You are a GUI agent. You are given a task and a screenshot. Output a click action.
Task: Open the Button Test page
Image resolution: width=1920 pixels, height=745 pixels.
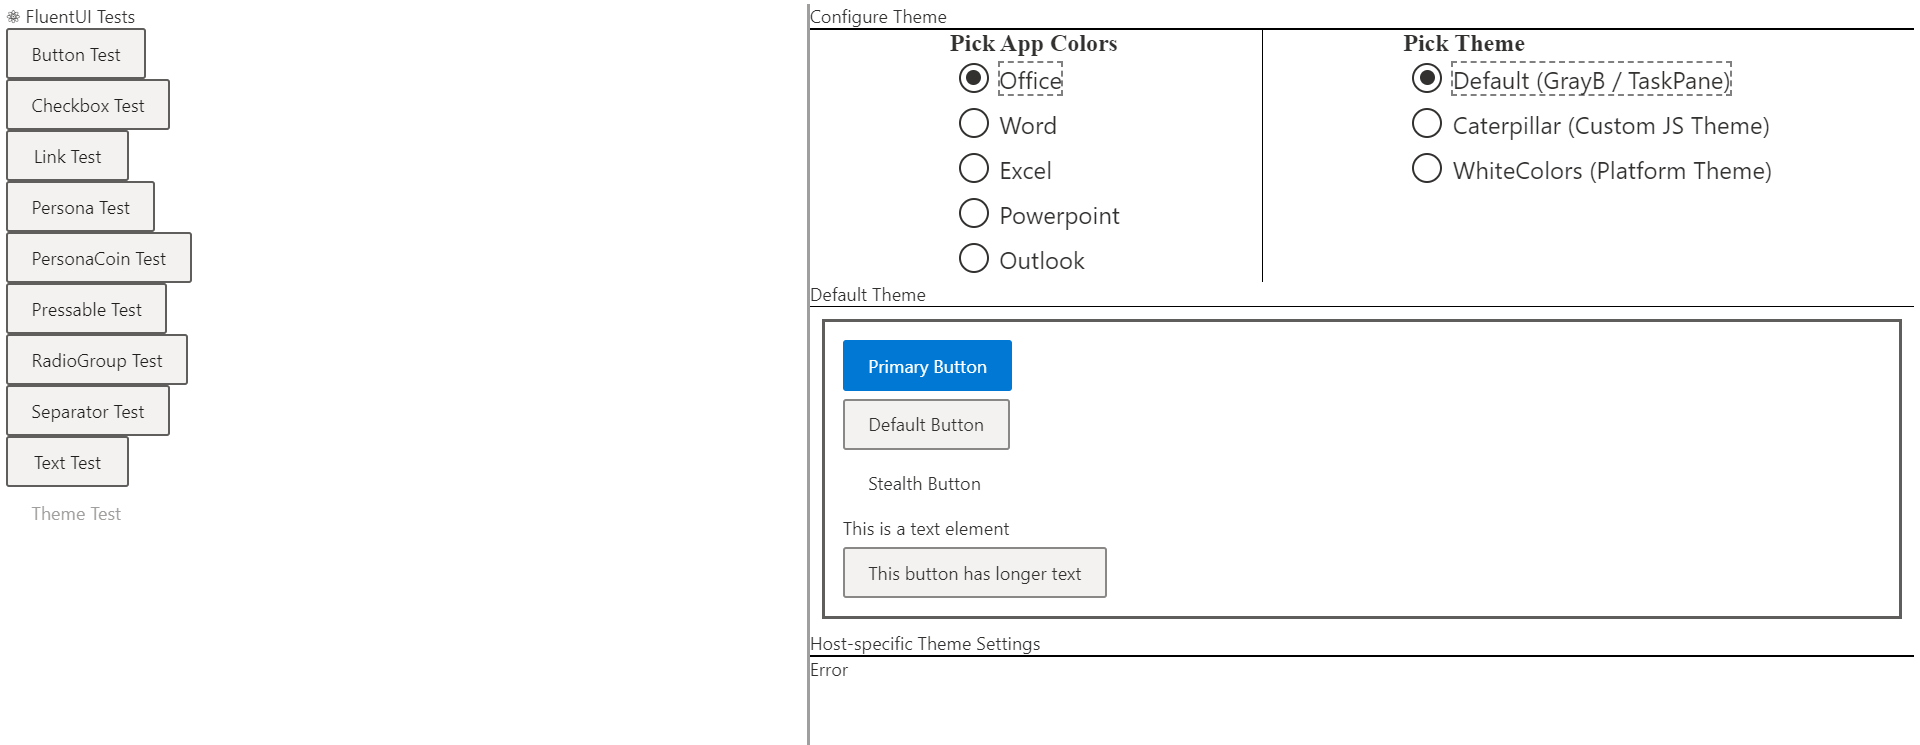(75, 54)
